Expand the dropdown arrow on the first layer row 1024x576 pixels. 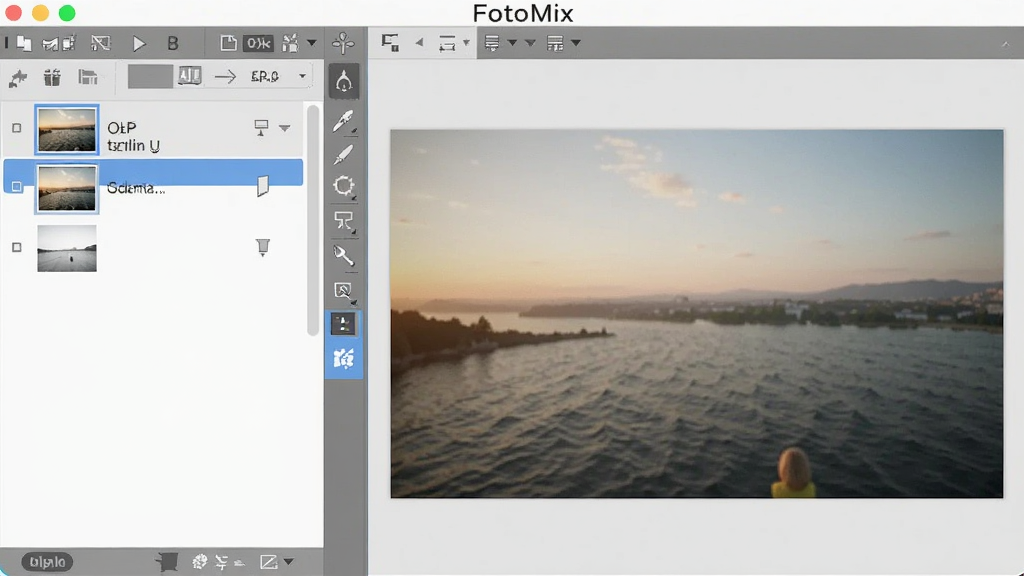[285, 128]
